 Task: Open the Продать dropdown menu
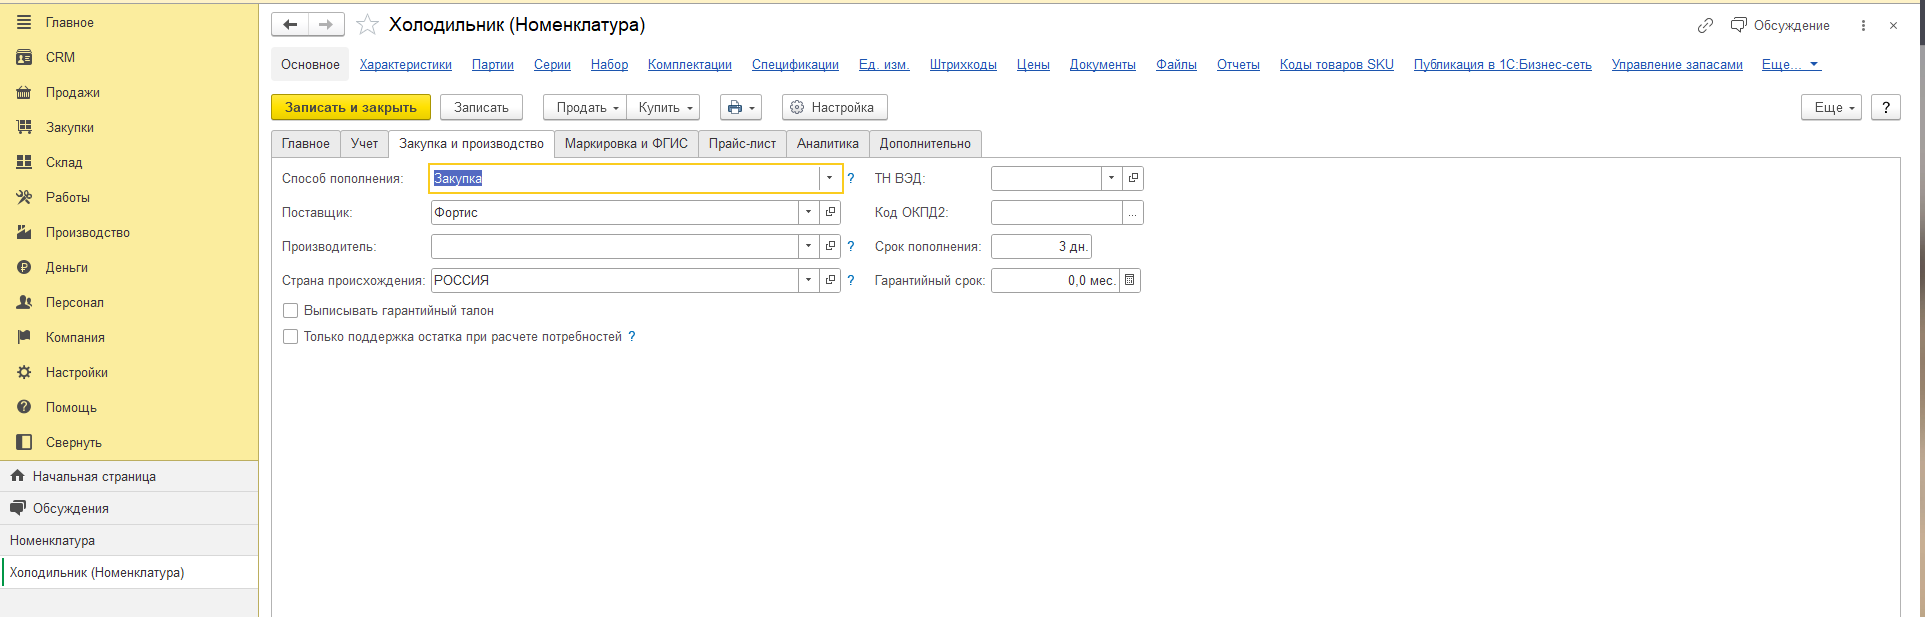585,107
